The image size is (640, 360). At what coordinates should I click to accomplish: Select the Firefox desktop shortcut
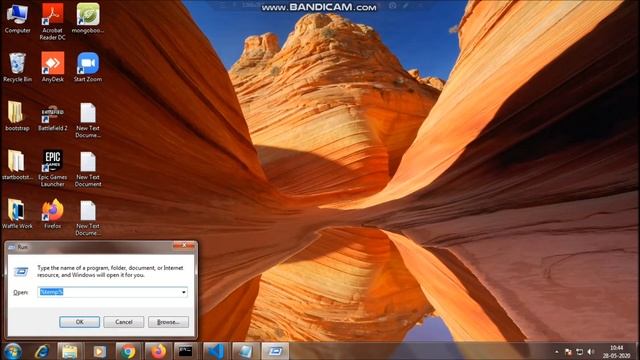pos(53,214)
